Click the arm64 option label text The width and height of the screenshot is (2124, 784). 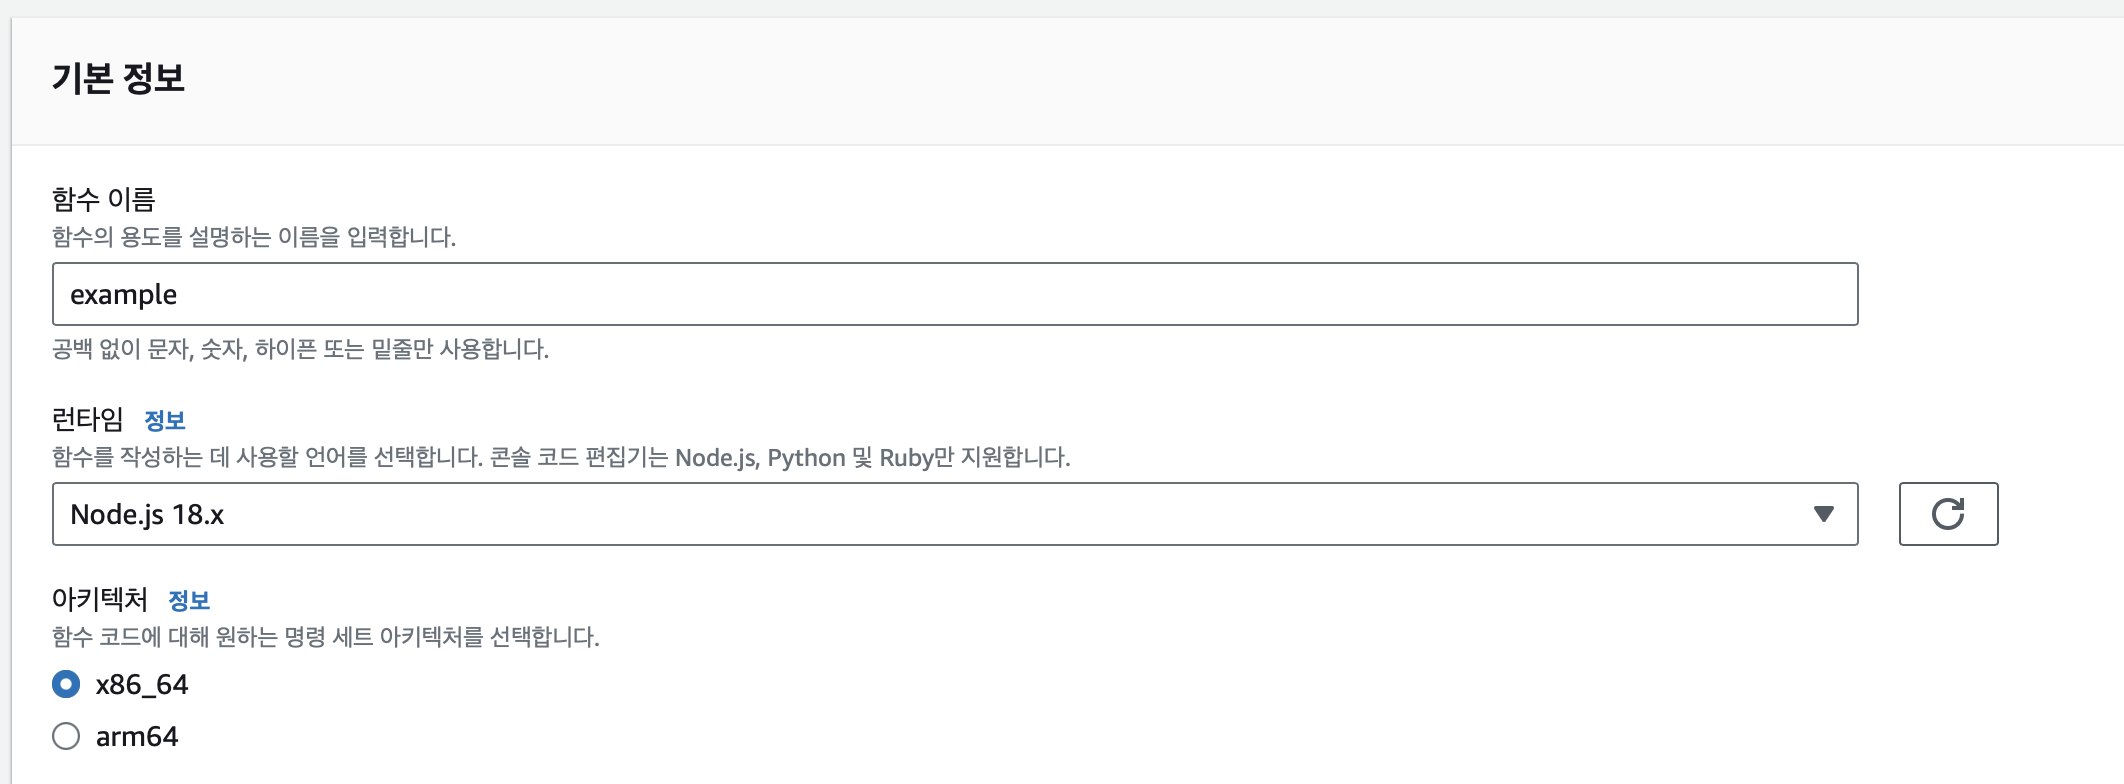(x=137, y=736)
